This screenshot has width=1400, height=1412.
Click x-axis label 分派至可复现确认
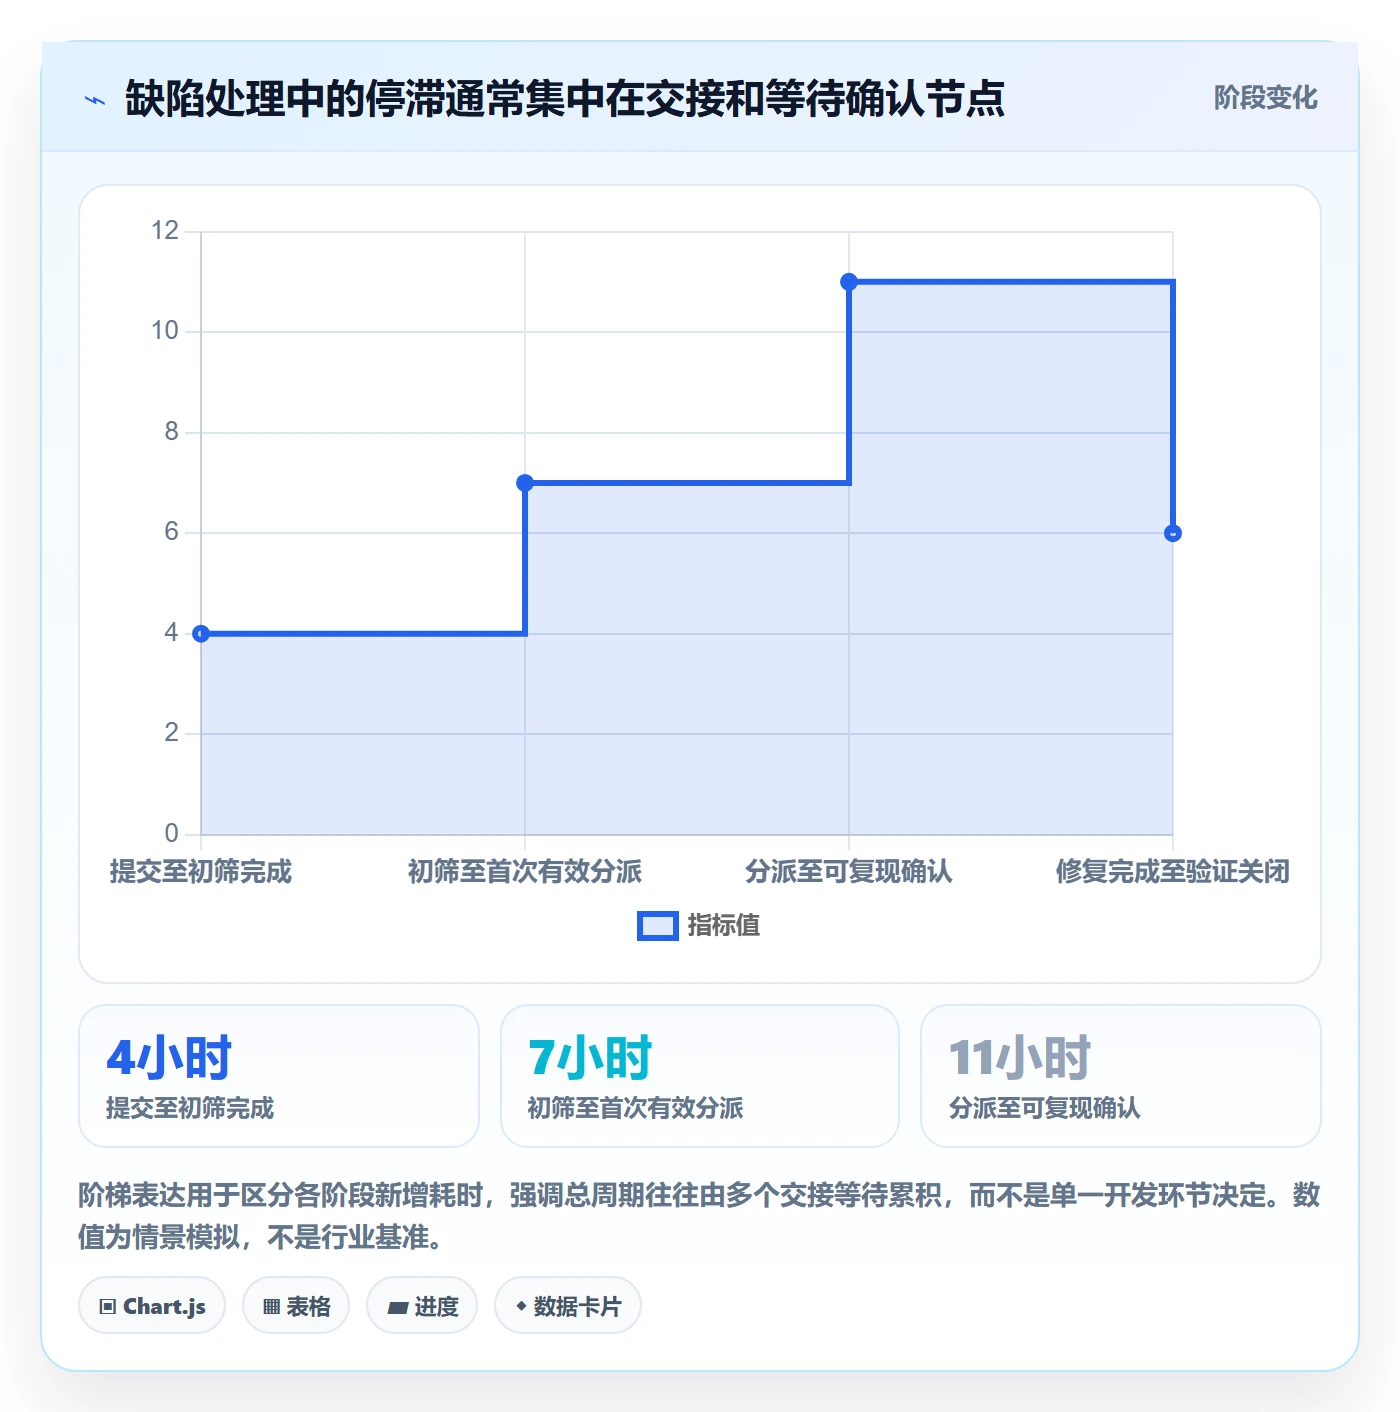[x=849, y=871]
